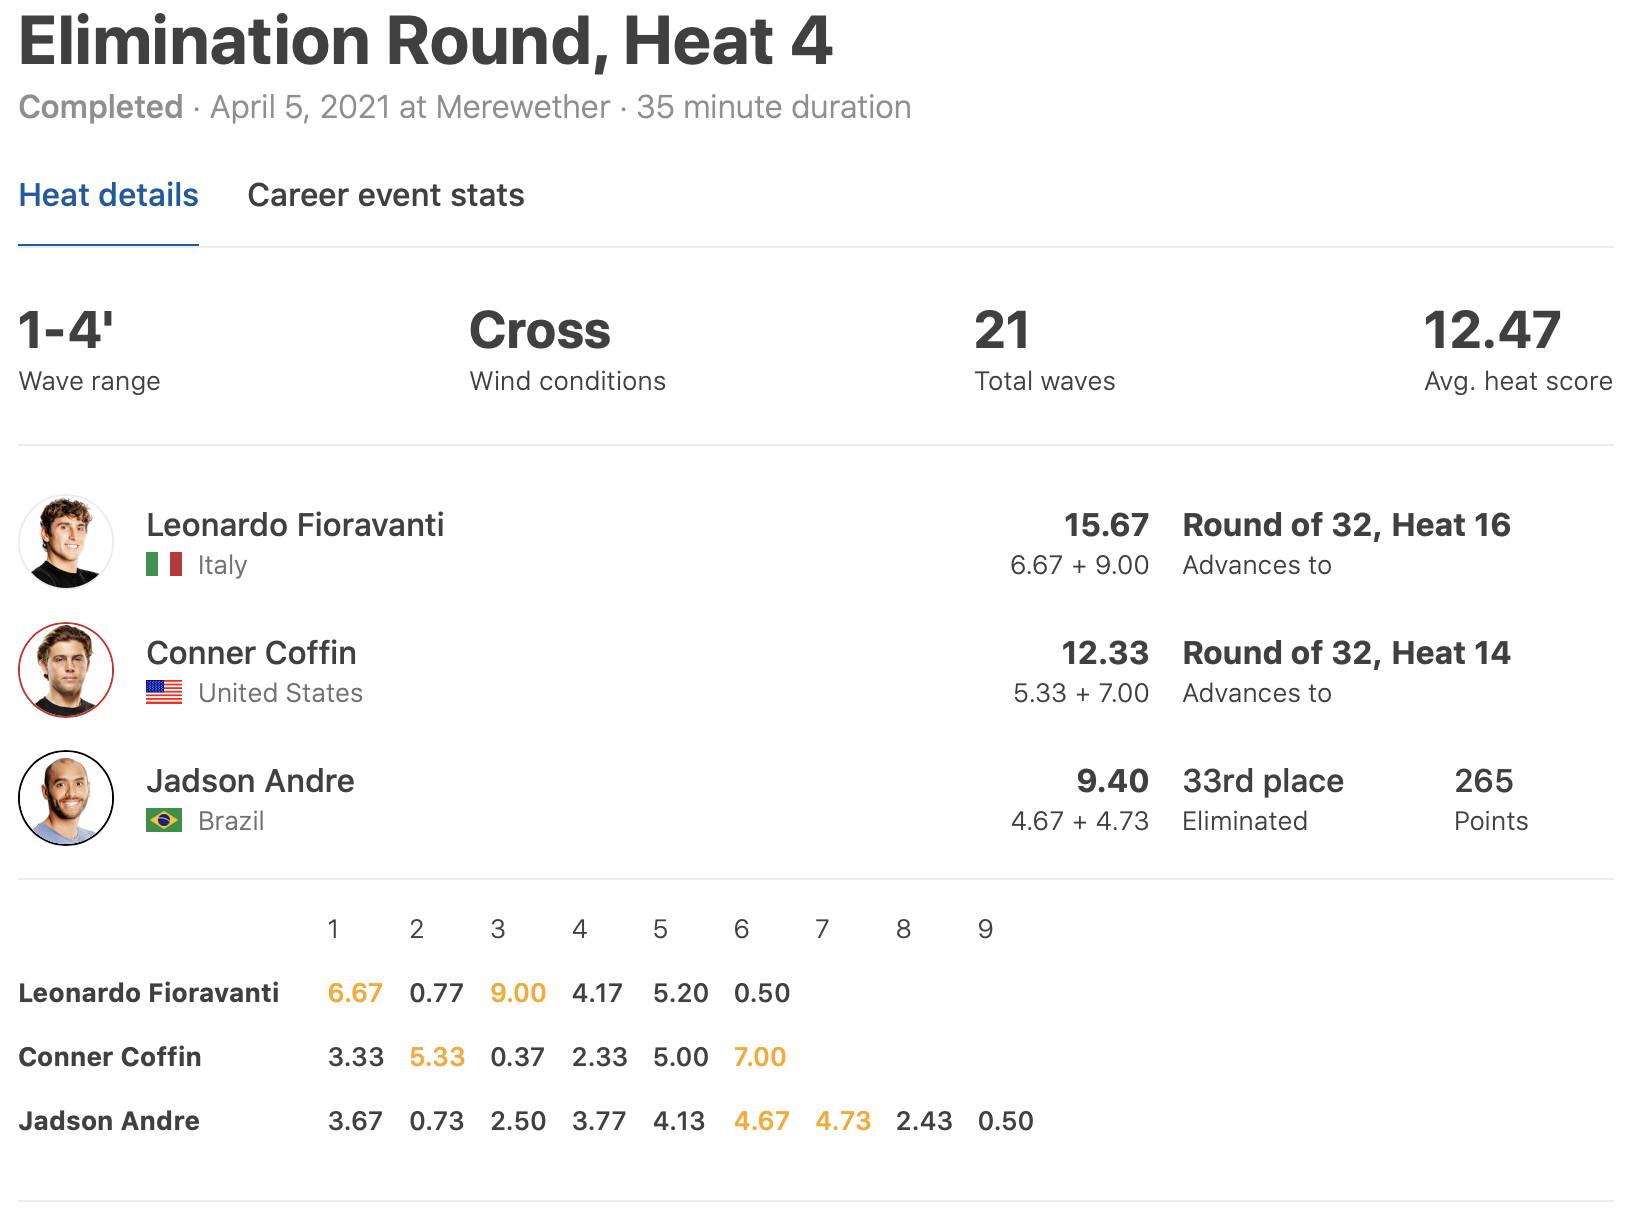
Task: Click the United States flag icon
Action: click(164, 692)
